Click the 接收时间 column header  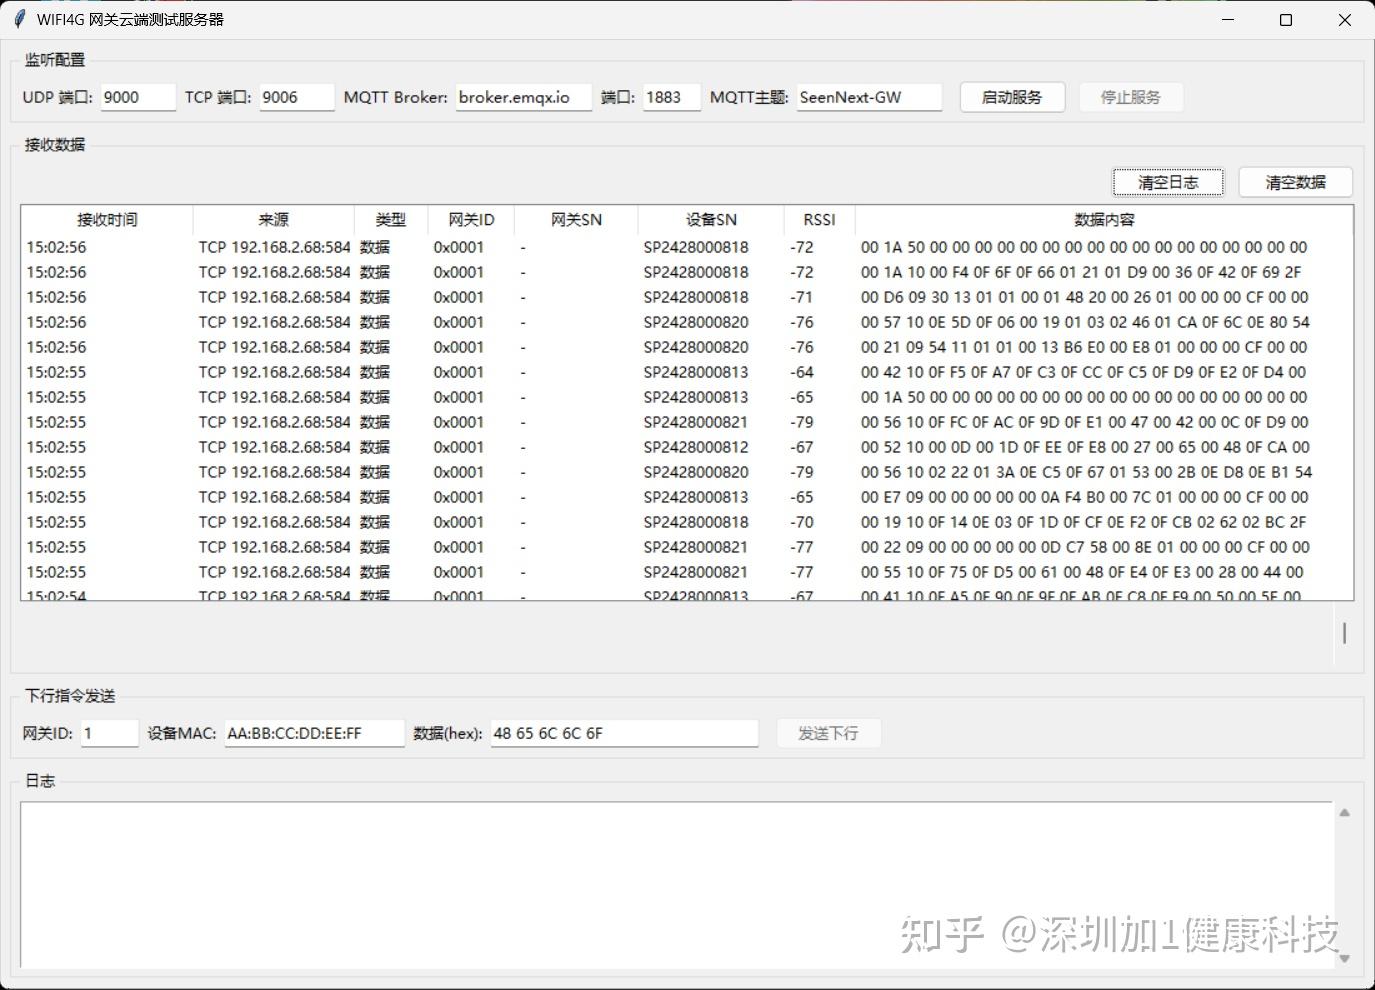coord(107,220)
